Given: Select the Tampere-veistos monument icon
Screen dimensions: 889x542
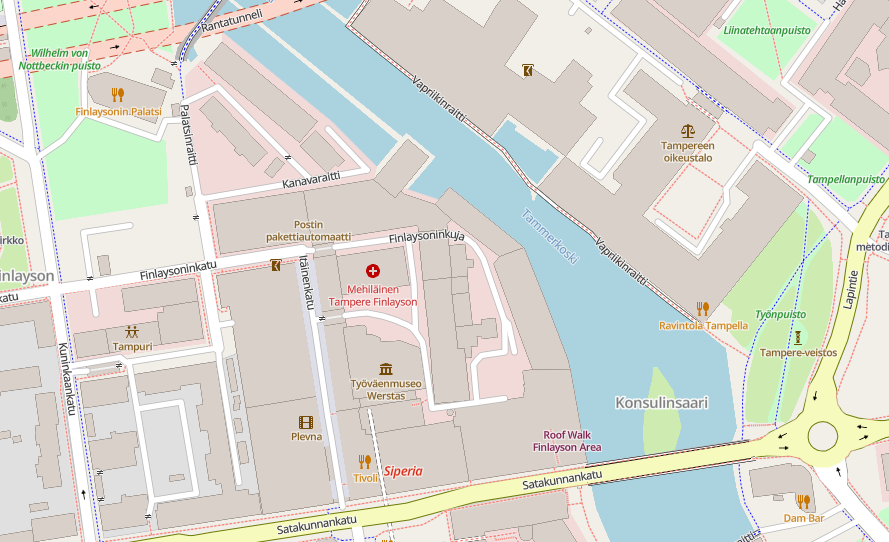Looking at the screenshot, I should [x=798, y=338].
